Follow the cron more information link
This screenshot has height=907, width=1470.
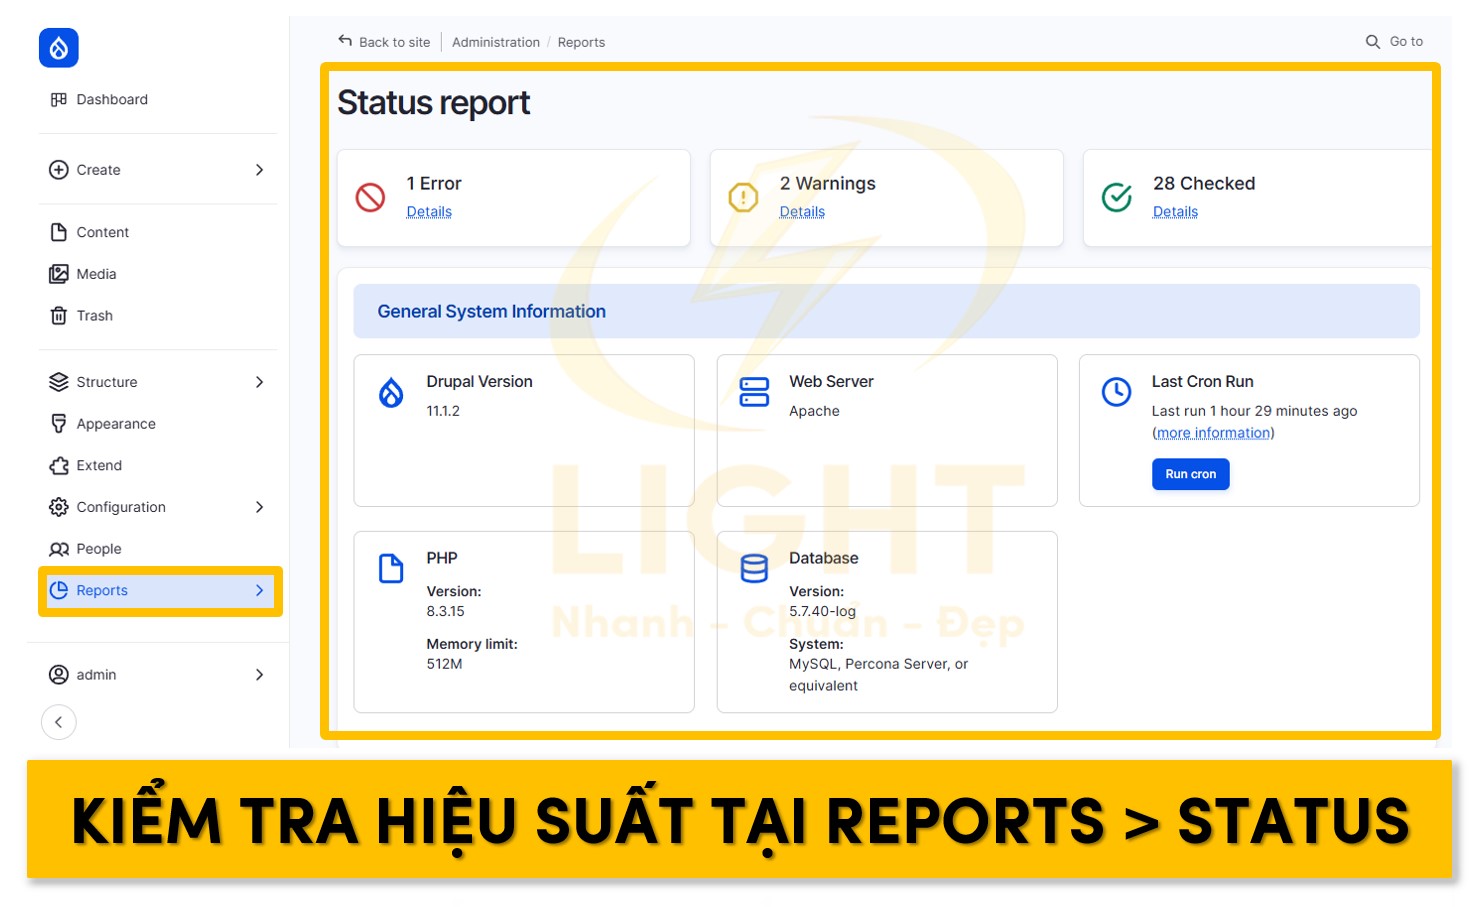coord(1213,433)
